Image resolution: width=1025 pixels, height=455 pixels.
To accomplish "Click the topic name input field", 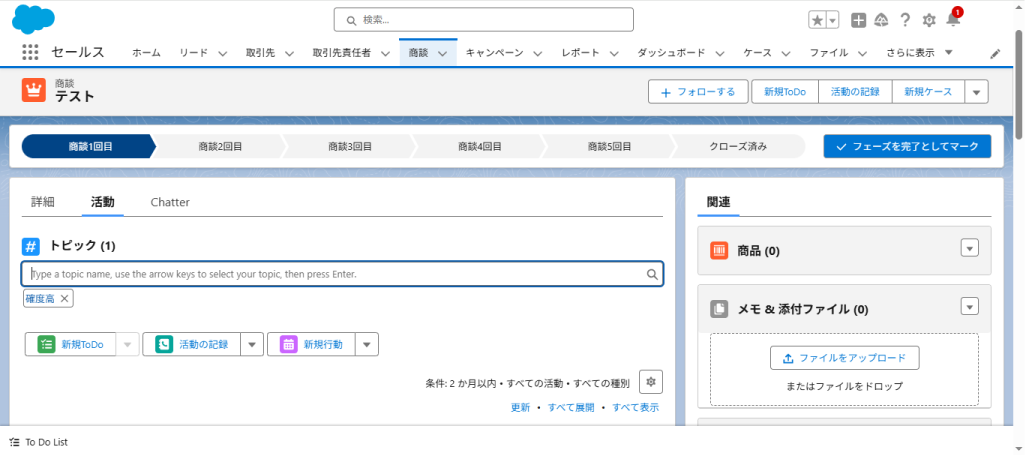I will [x=342, y=275].
